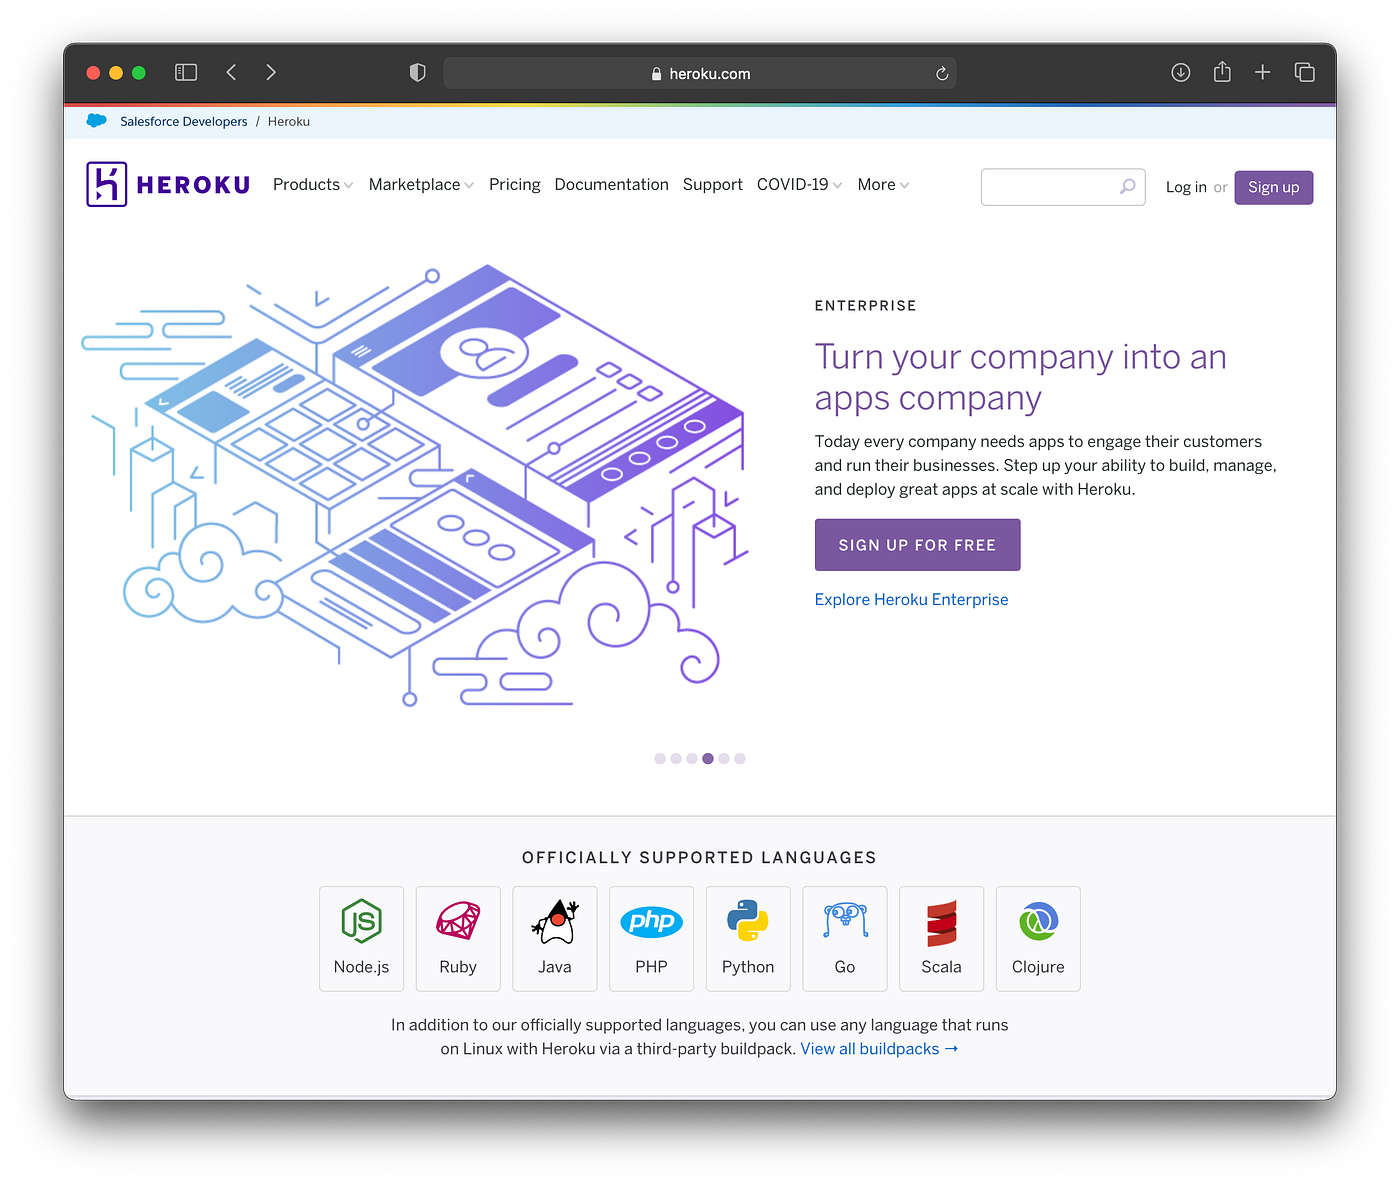Expand the Products dropdown menu
Image resolution: width=1400 pixels, height=1184 pixels.
[313, 185]
